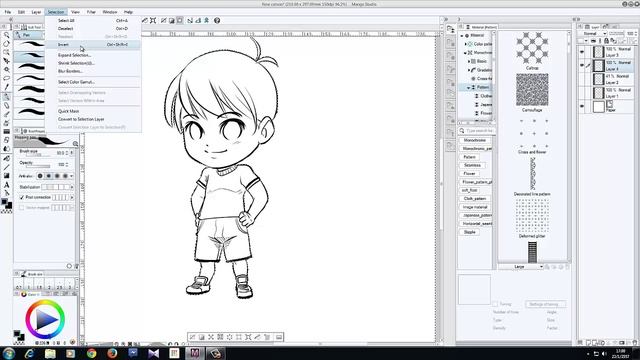Open the layer blend mode Normal dropdown
The height and width of the screenshot is (360, 640).
[x=594, y=33]
